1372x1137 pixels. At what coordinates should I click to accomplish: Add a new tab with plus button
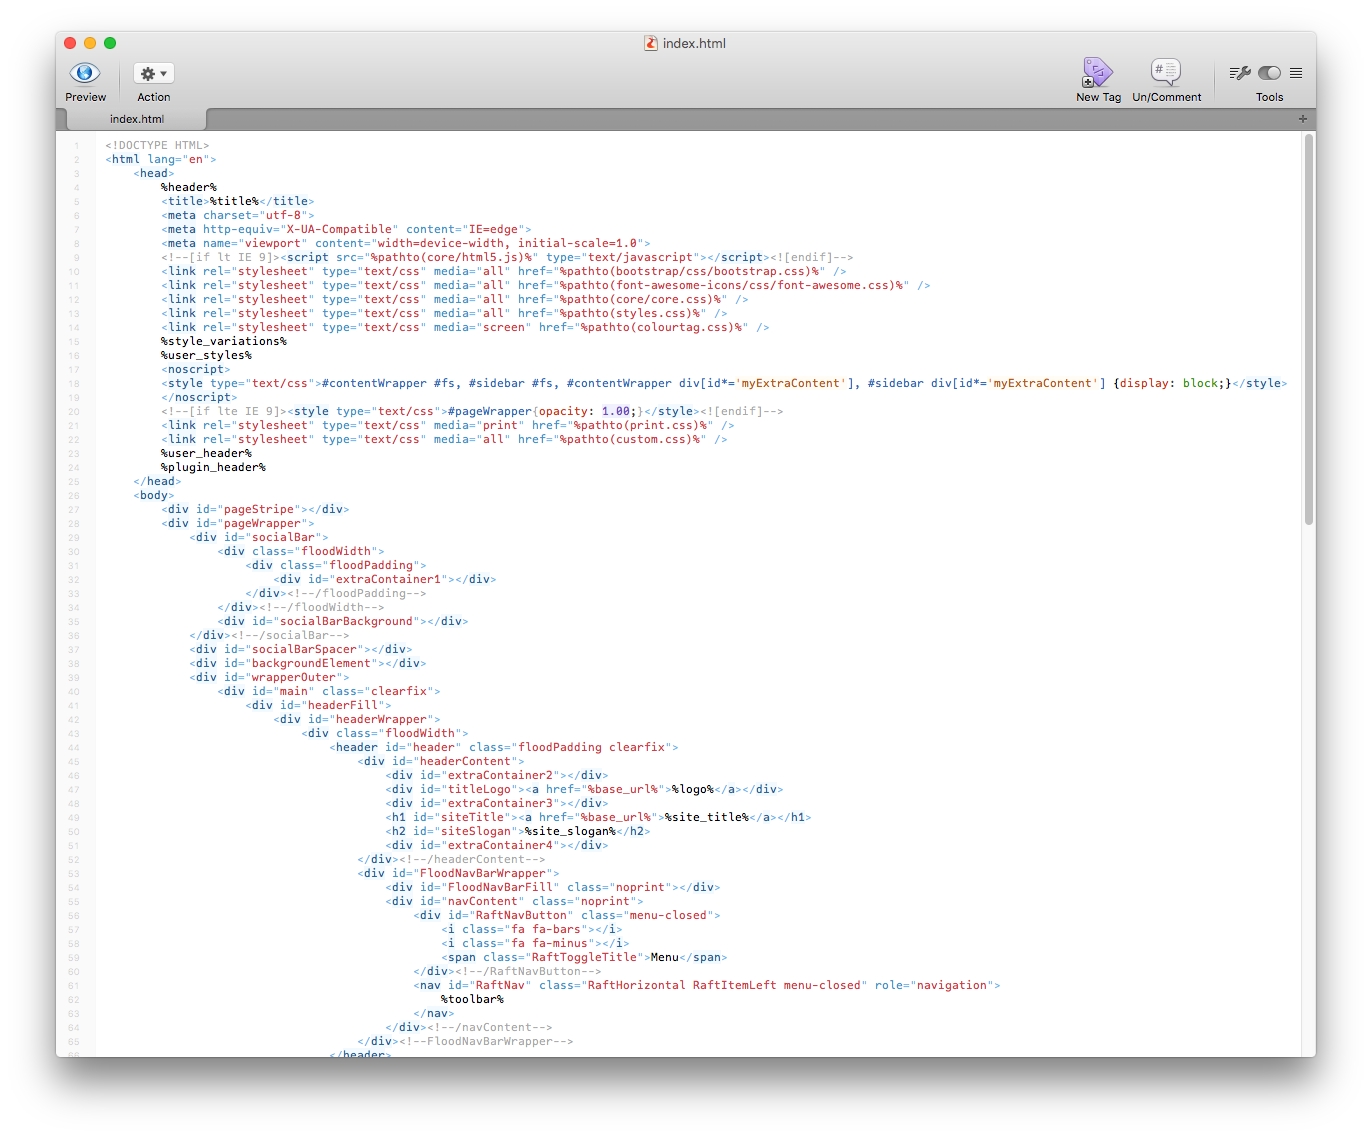click(1303, 119)
